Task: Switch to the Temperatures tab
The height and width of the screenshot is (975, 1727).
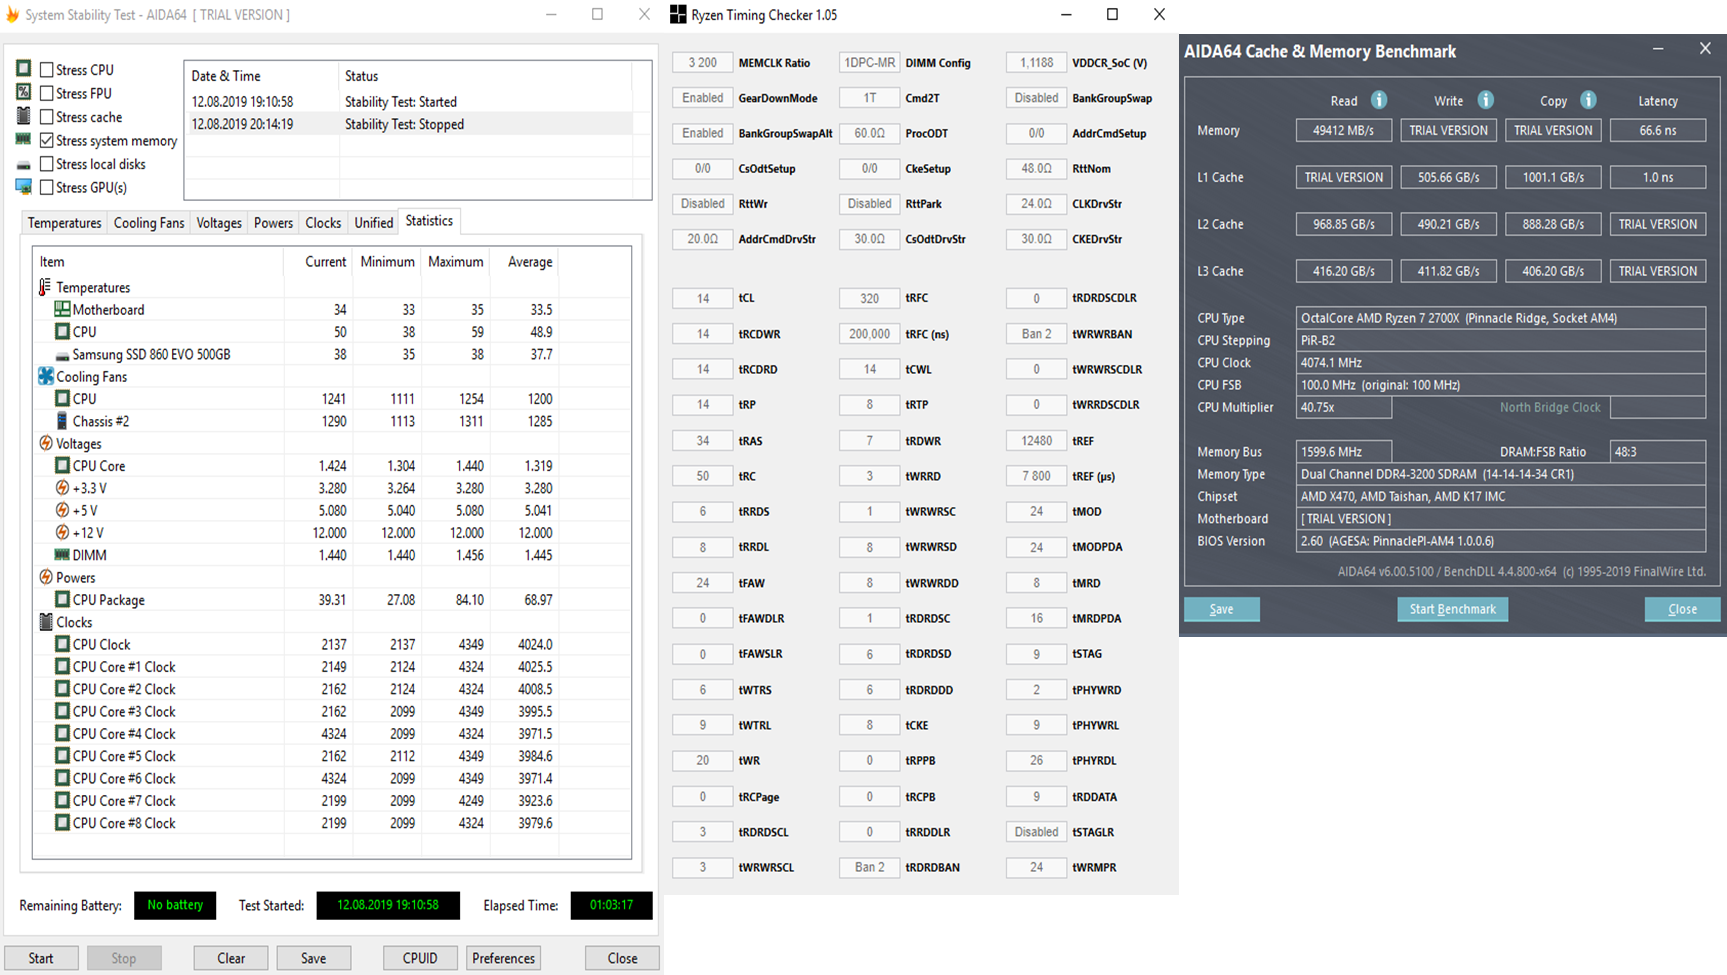Action: pyautogui.click(x=65, y=223)
